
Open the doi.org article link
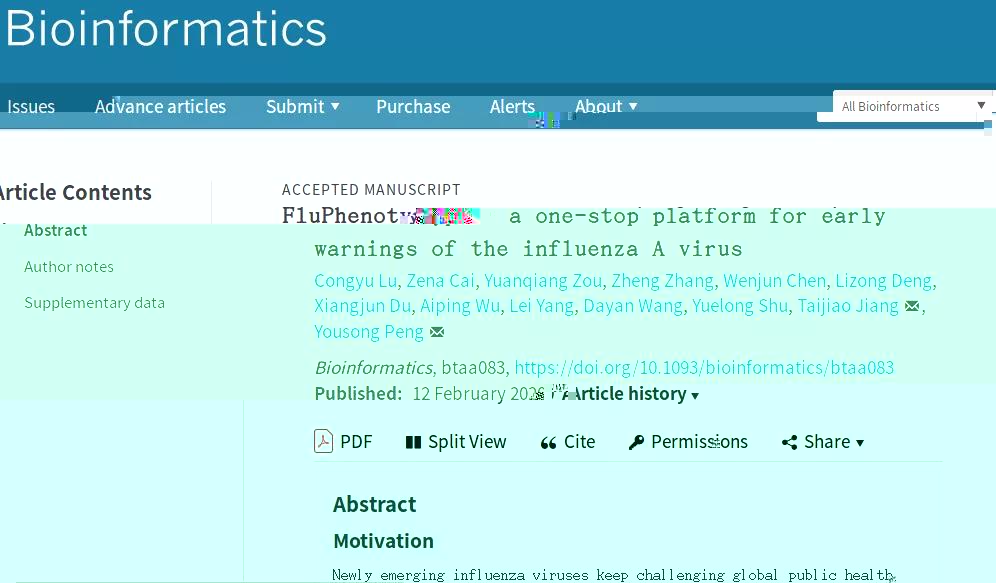(704, 367)
